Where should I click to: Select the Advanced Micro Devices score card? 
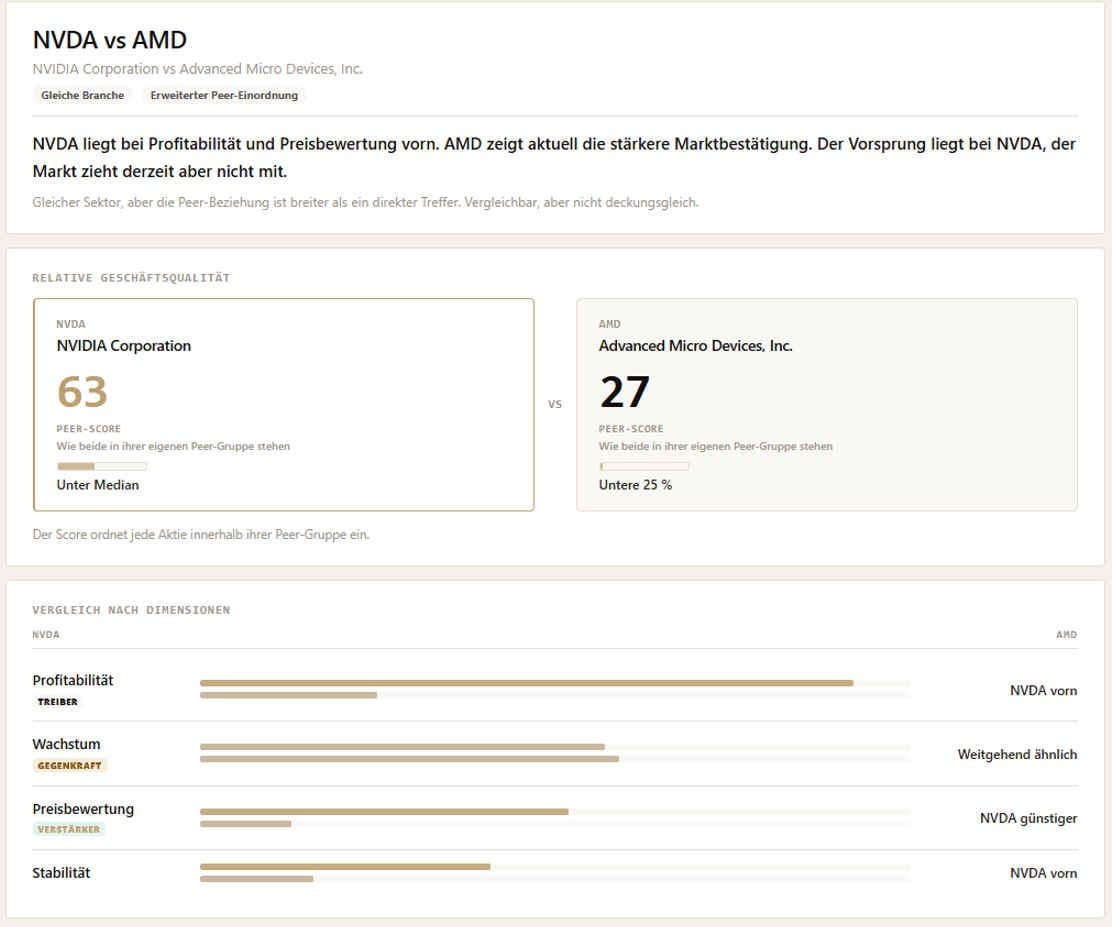pyautogui.click(x=827, y=404)
